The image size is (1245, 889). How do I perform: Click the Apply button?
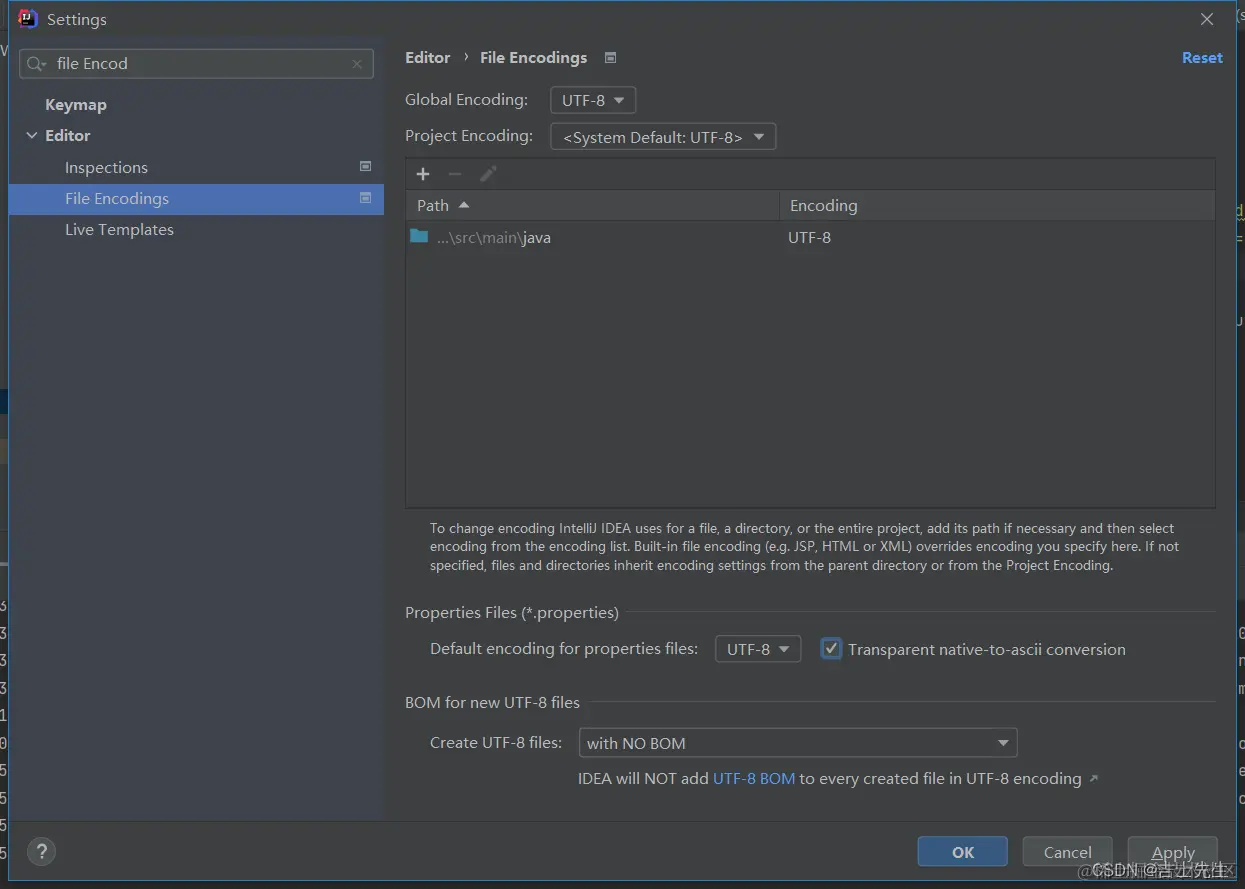(1173, 852)
